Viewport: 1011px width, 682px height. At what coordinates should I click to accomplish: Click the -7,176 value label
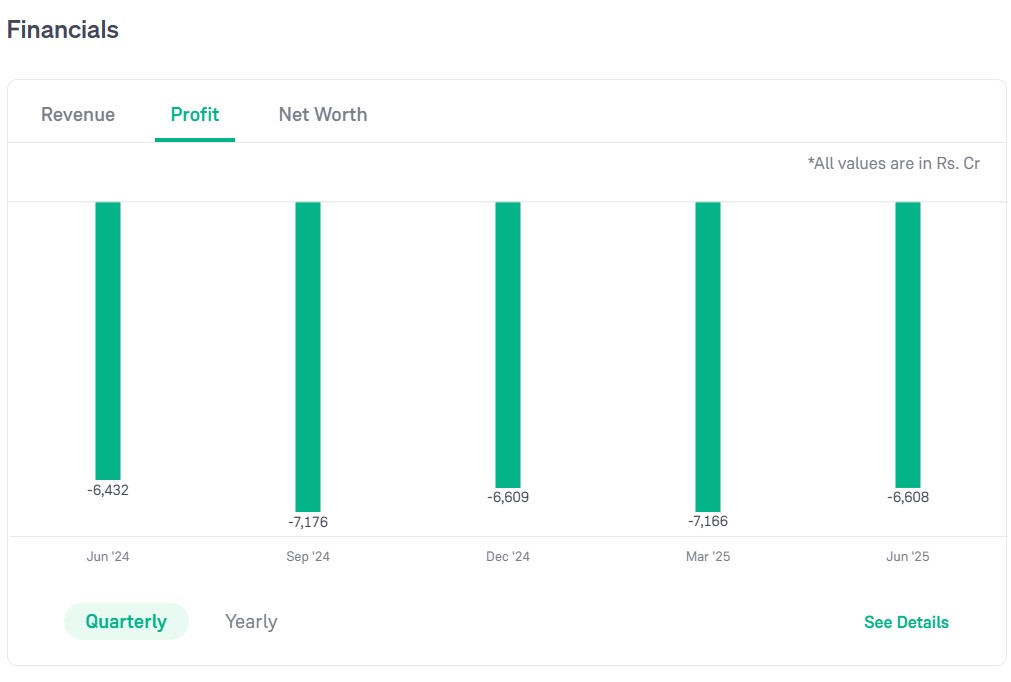[308, 522]
